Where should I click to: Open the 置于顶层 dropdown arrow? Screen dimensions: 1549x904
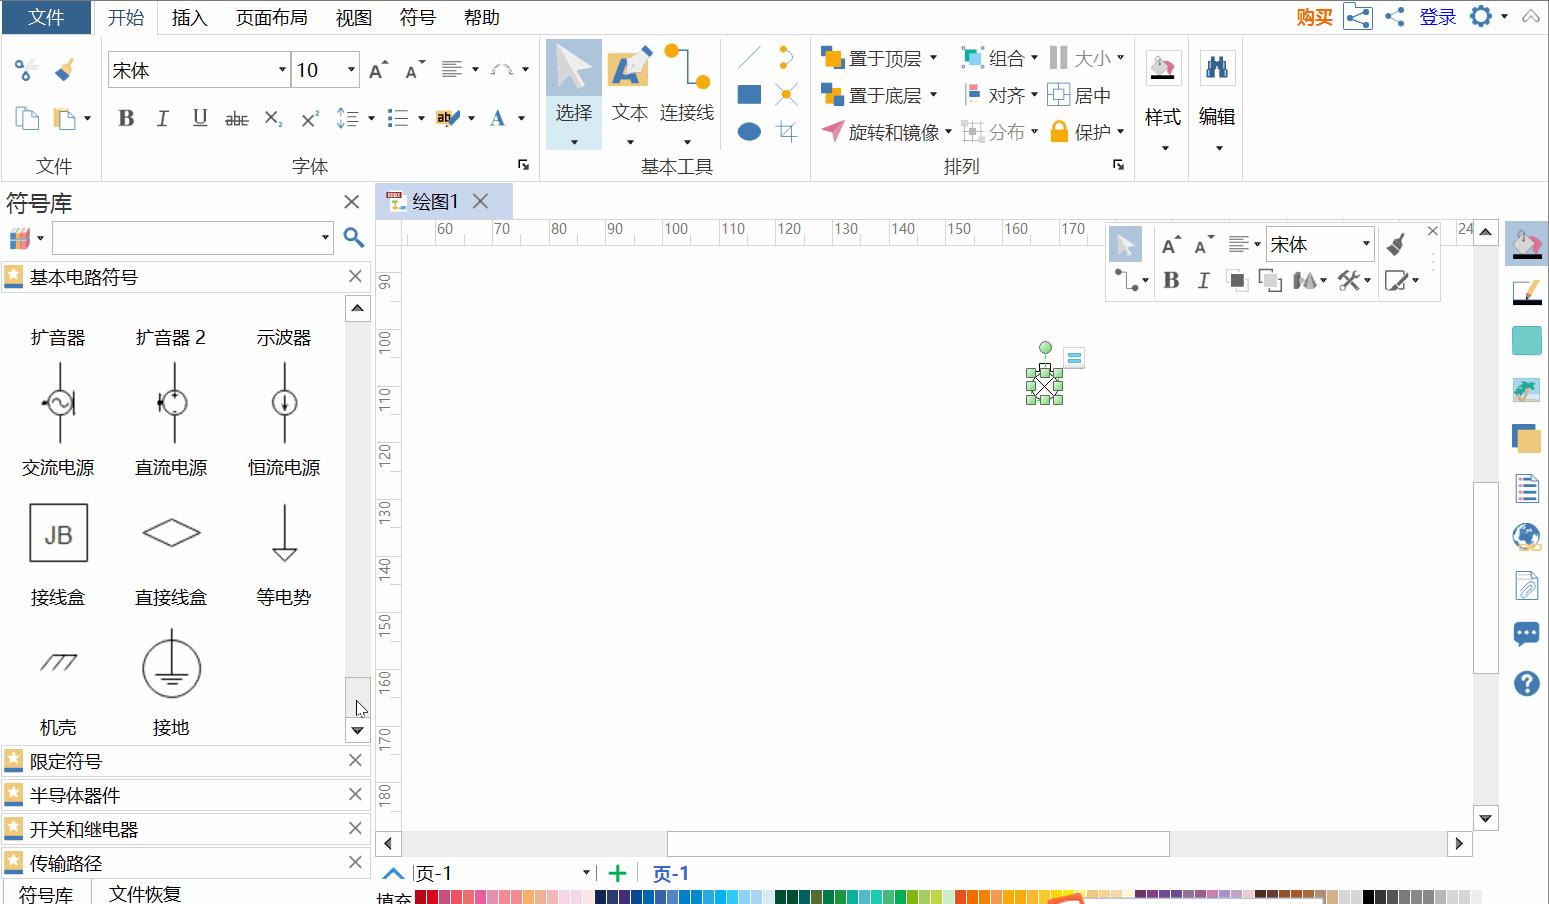[932, 57]
